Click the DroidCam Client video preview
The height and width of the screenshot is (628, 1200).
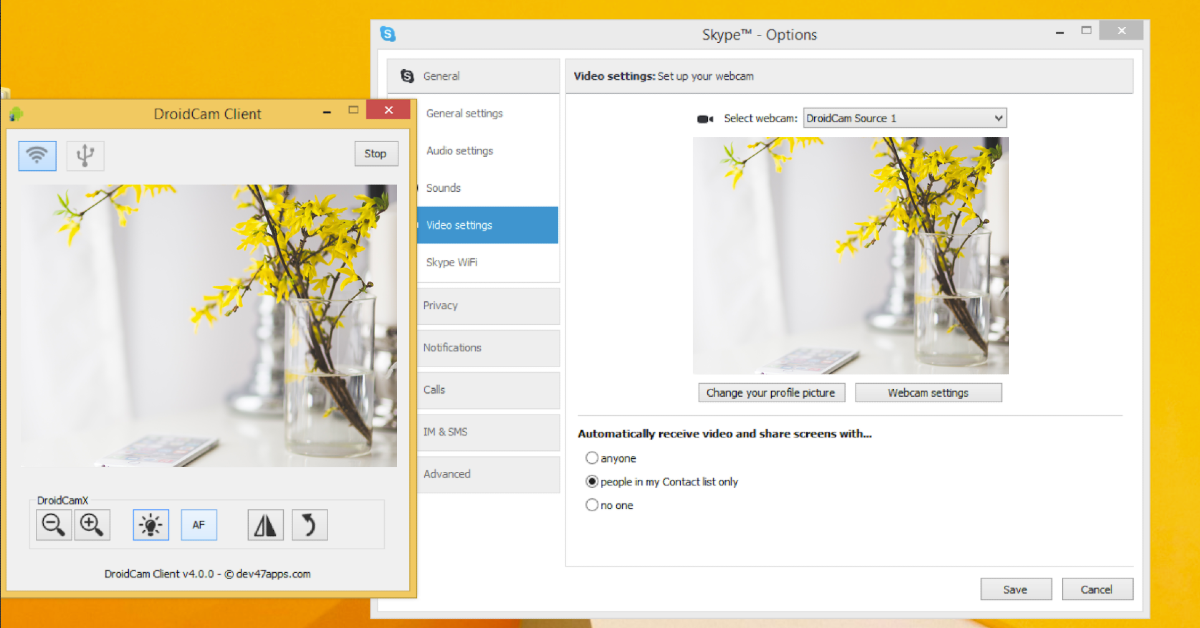click(x=209, y=325)
